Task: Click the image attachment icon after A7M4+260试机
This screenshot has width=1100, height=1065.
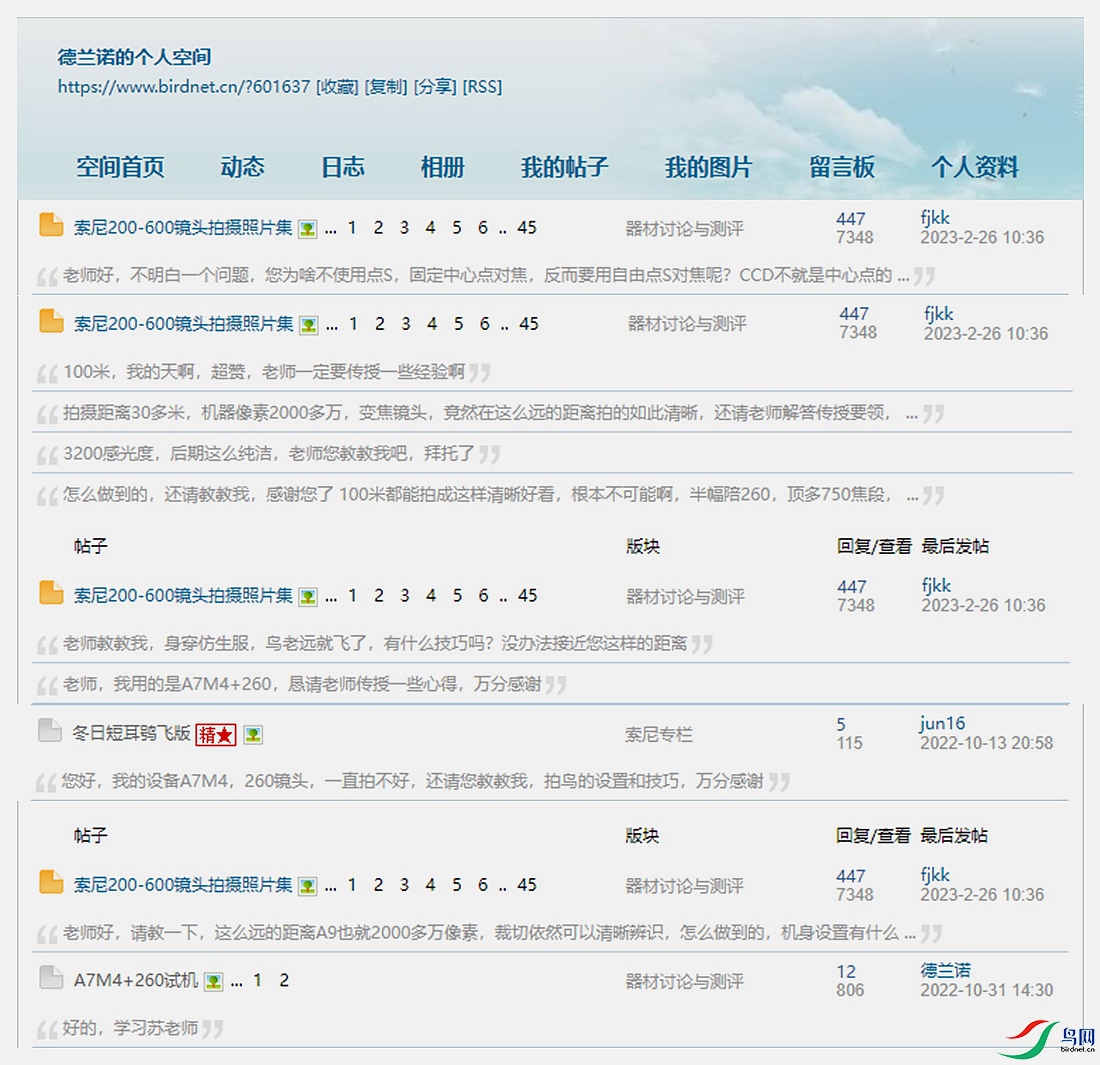Action: tap(213, 981)
